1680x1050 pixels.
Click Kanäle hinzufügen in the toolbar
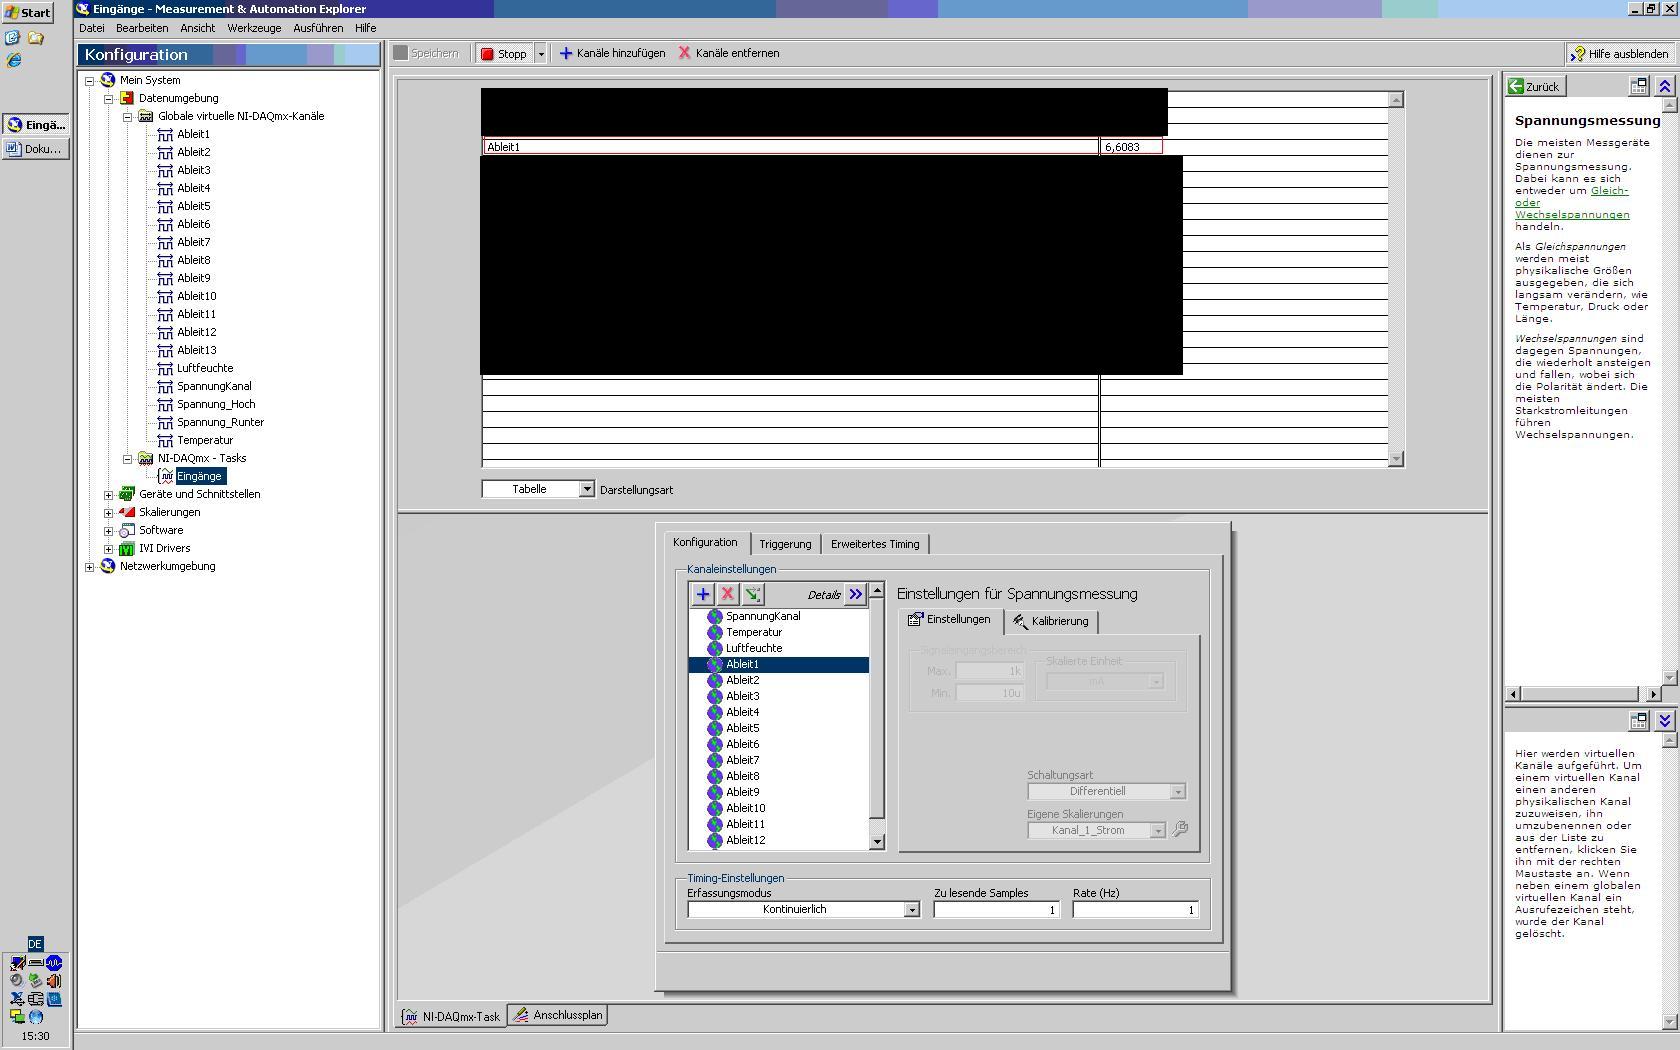click(612, 54)
